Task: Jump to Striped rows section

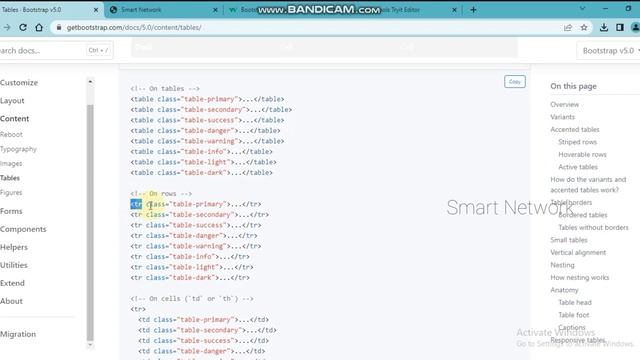Action: 578,142
